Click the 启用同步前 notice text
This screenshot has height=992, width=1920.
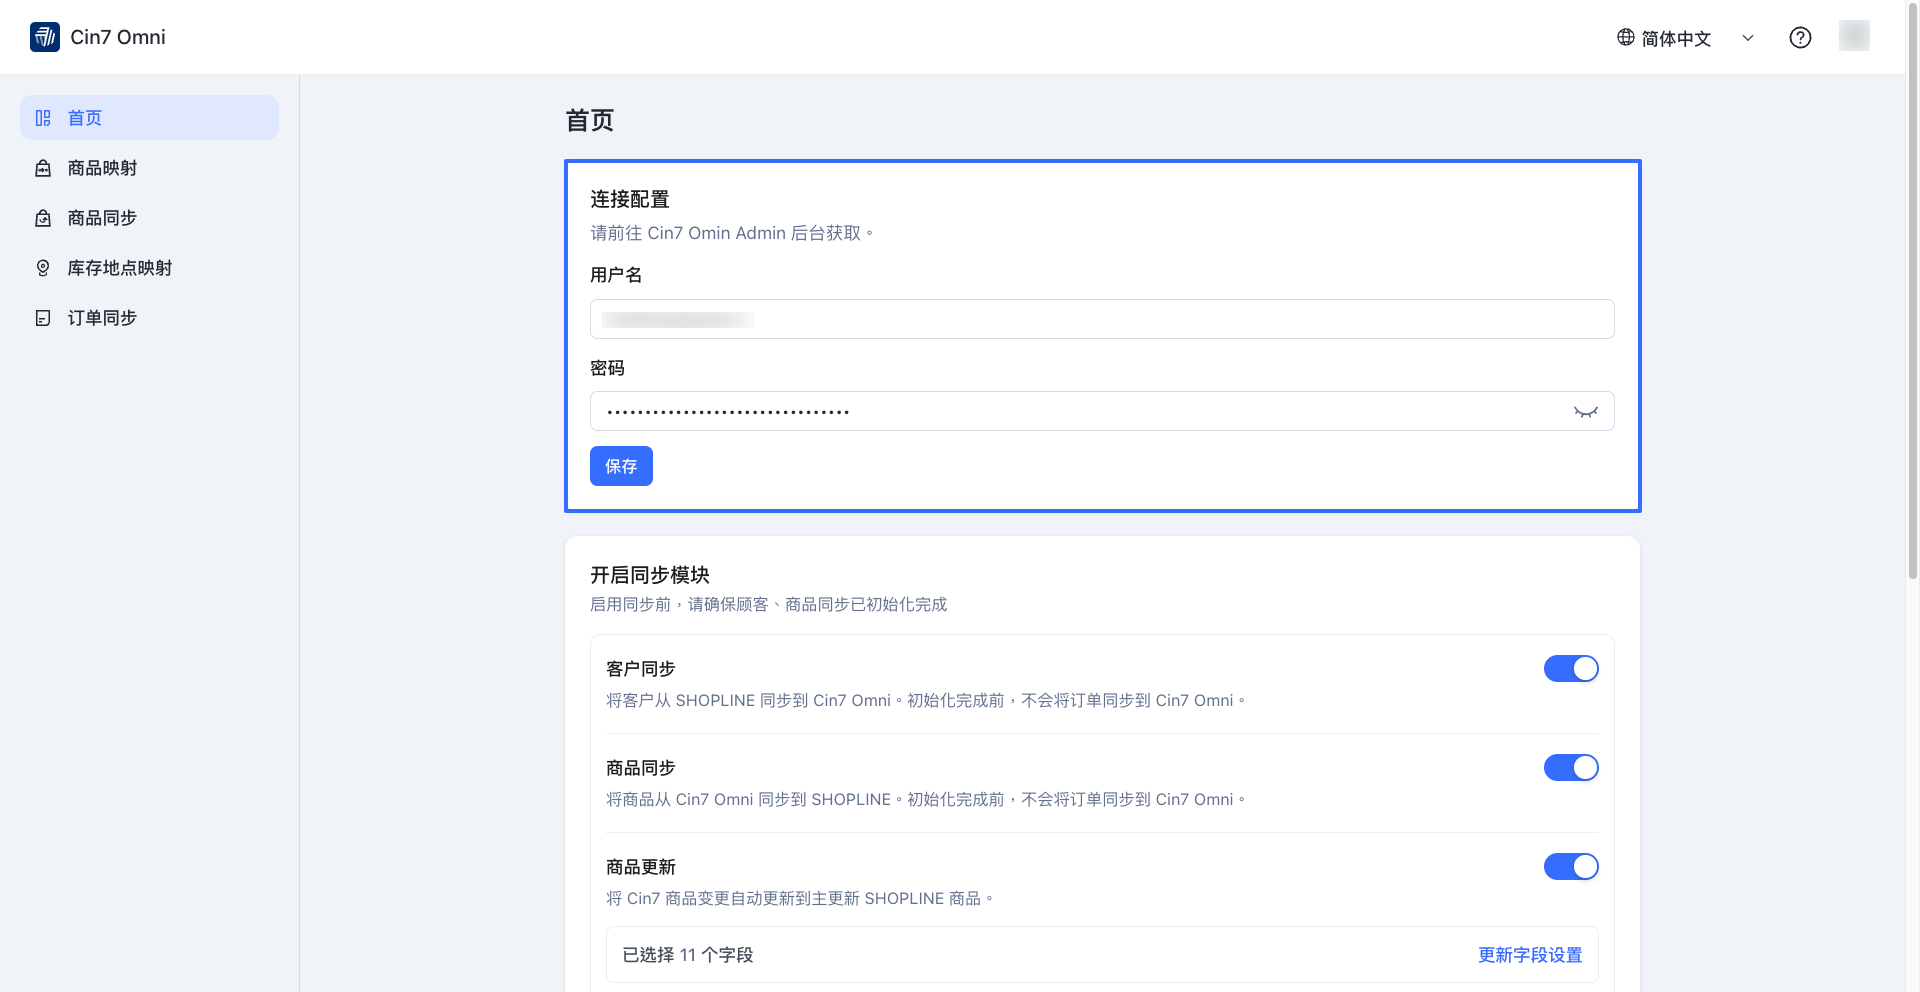768,604
